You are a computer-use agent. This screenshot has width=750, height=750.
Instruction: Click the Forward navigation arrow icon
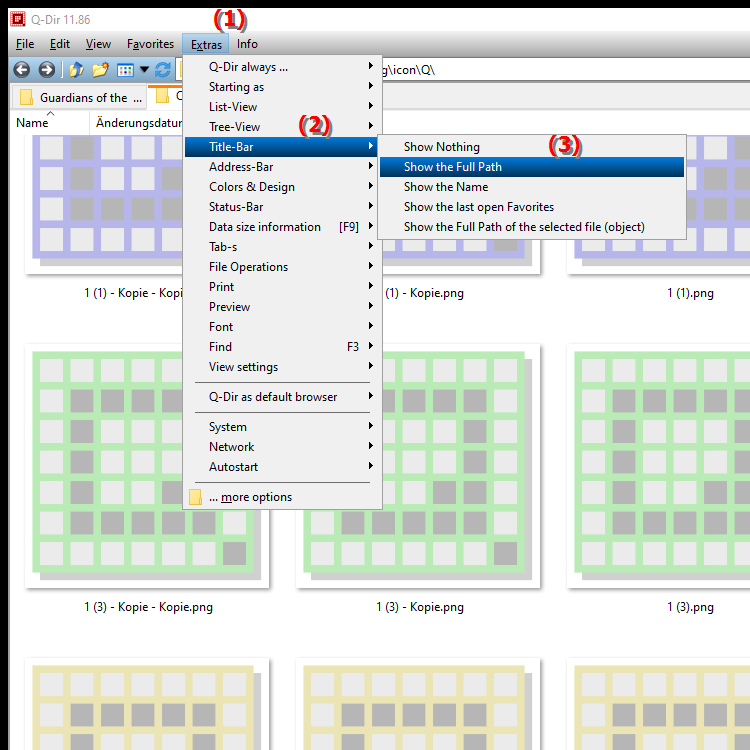46,70
